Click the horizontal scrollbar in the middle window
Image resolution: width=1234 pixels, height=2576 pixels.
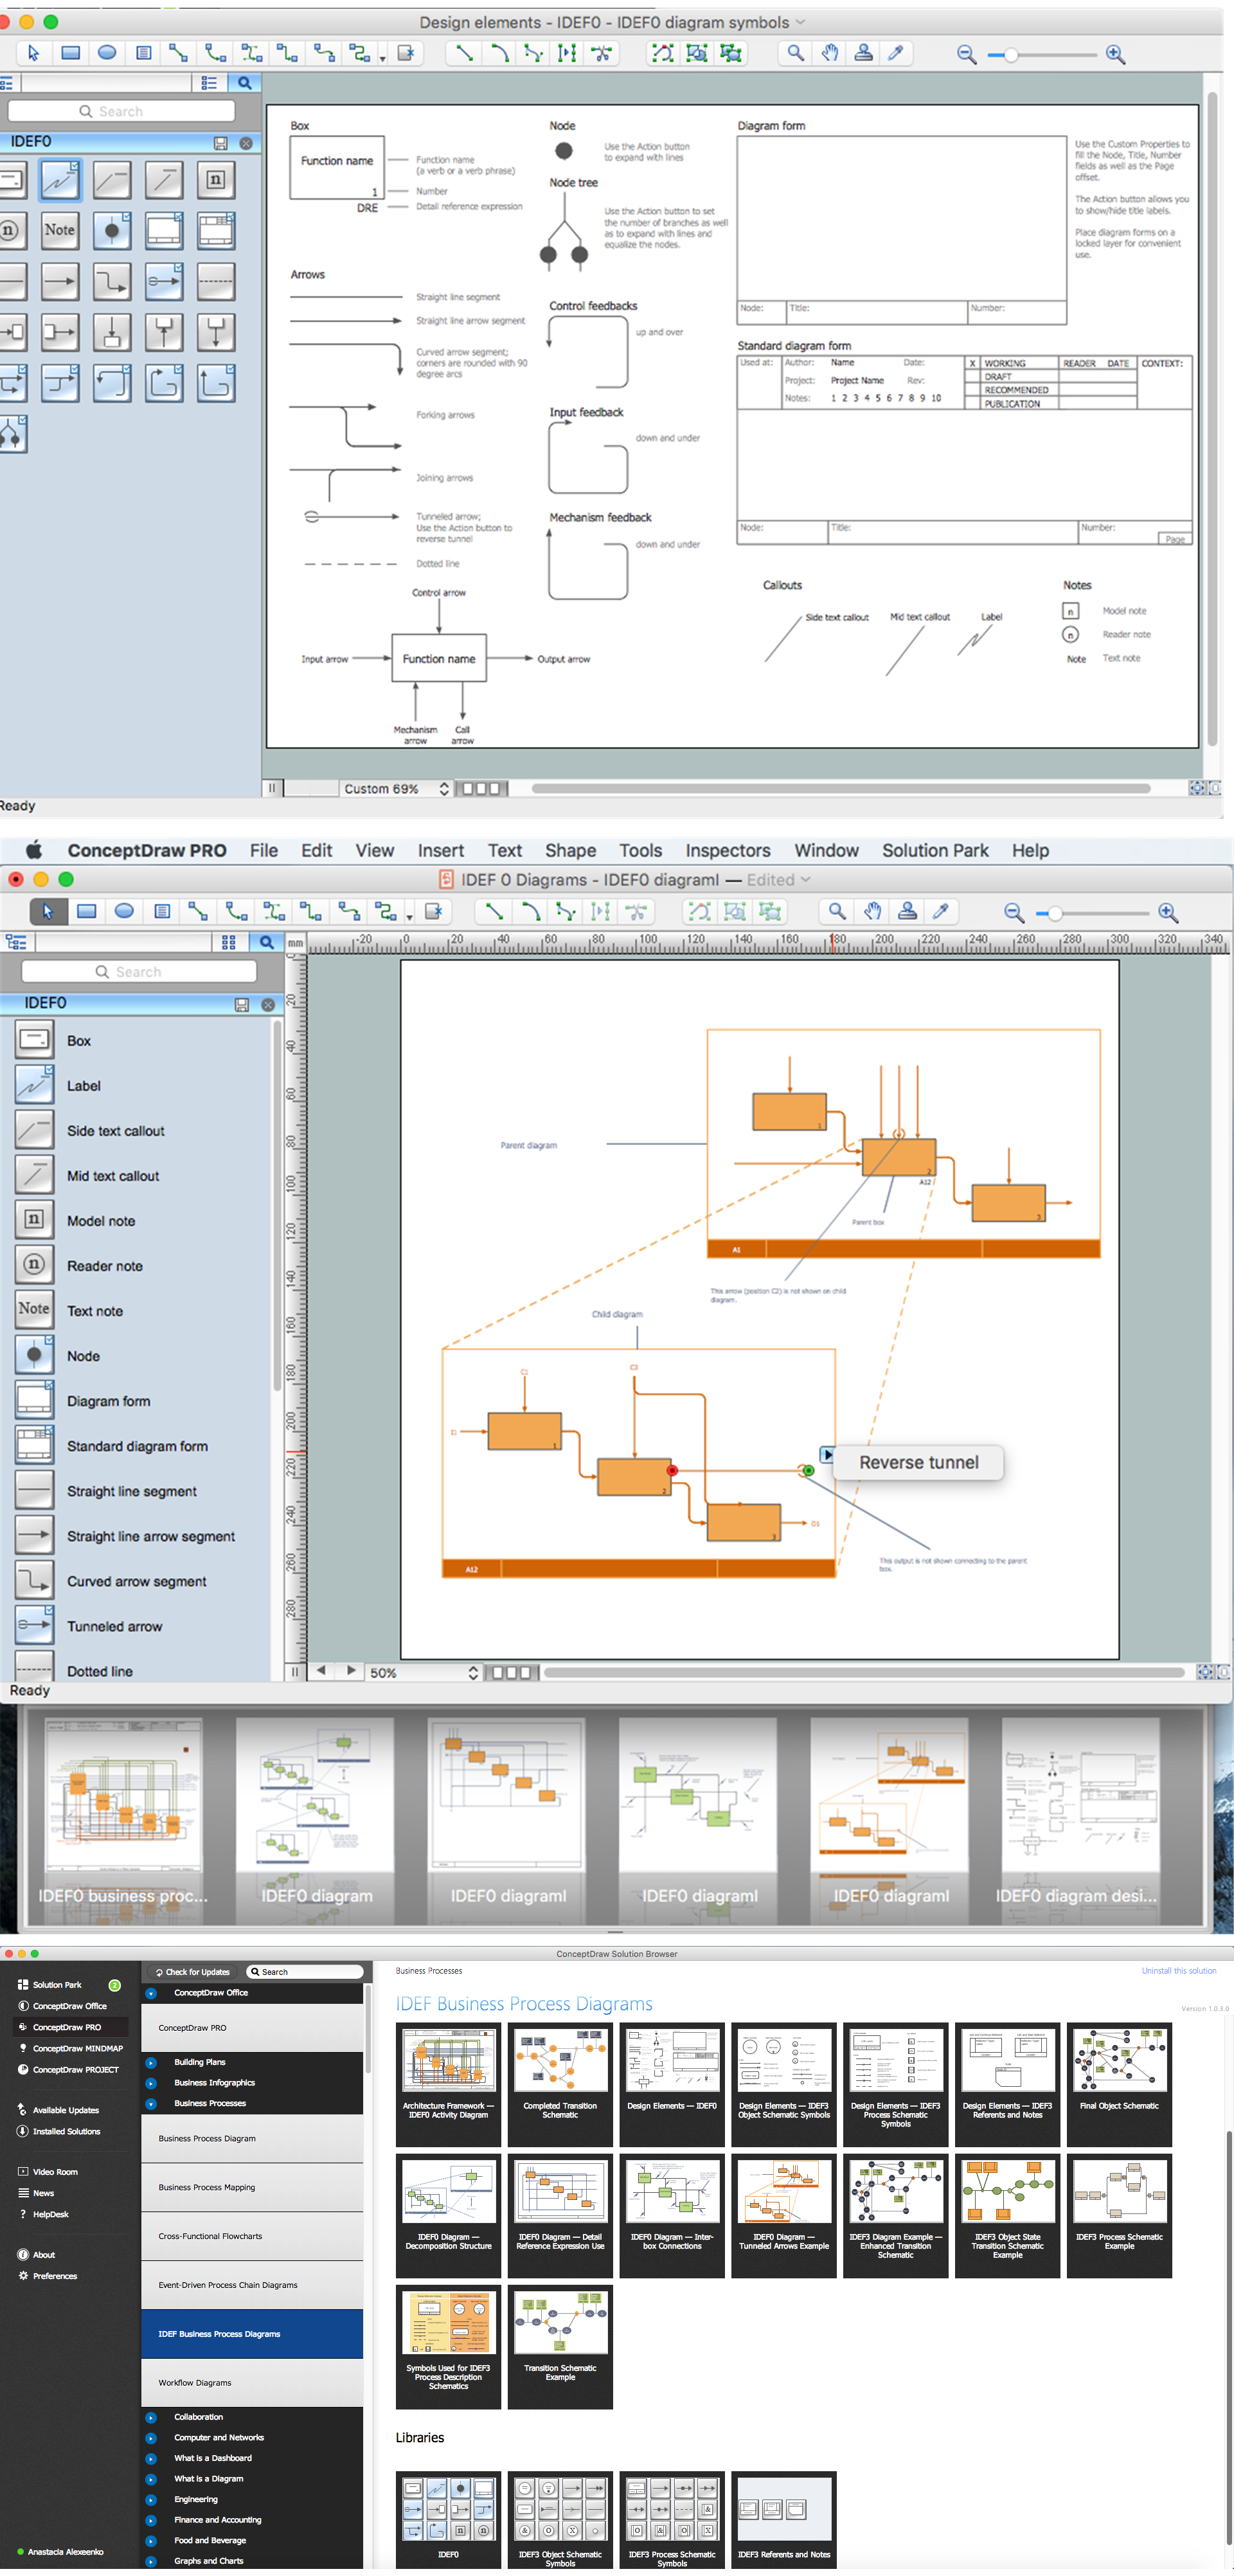(x=864, y=1672)
